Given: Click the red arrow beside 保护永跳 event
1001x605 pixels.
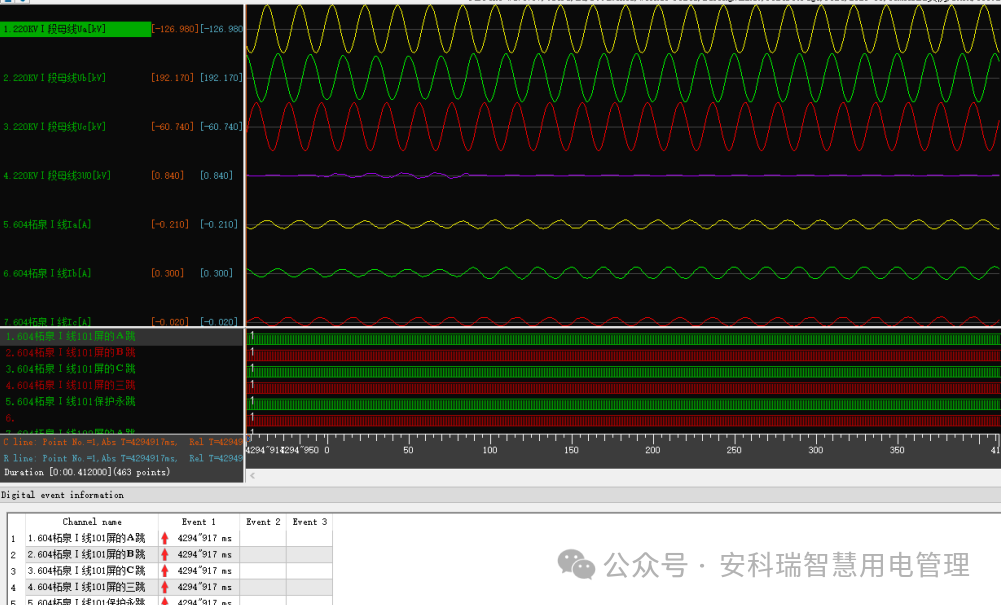Looking at the screenshot, I should [164, 600].
